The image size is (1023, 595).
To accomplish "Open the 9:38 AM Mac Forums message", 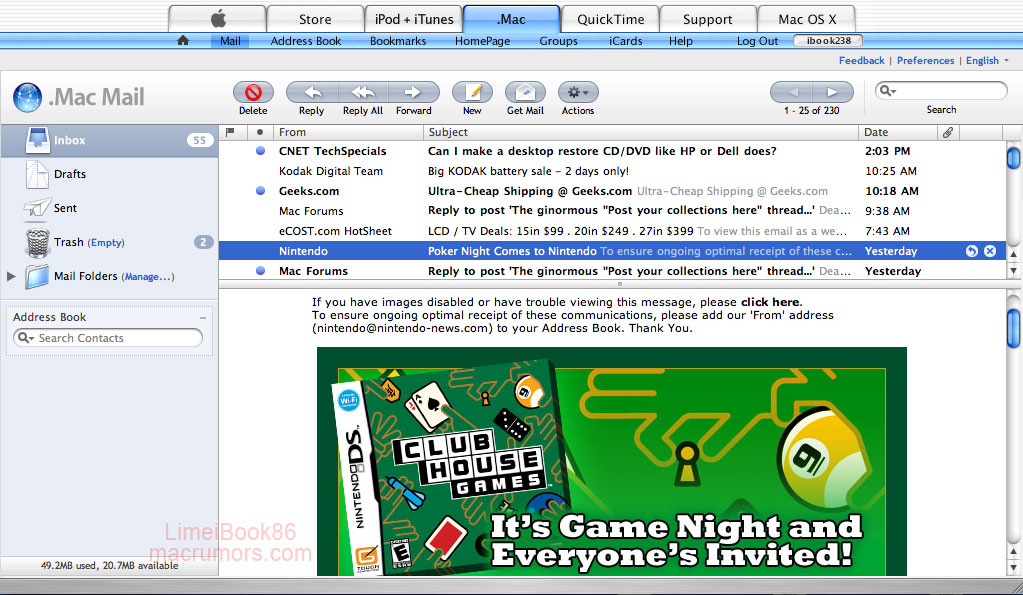I will (612, 211).
